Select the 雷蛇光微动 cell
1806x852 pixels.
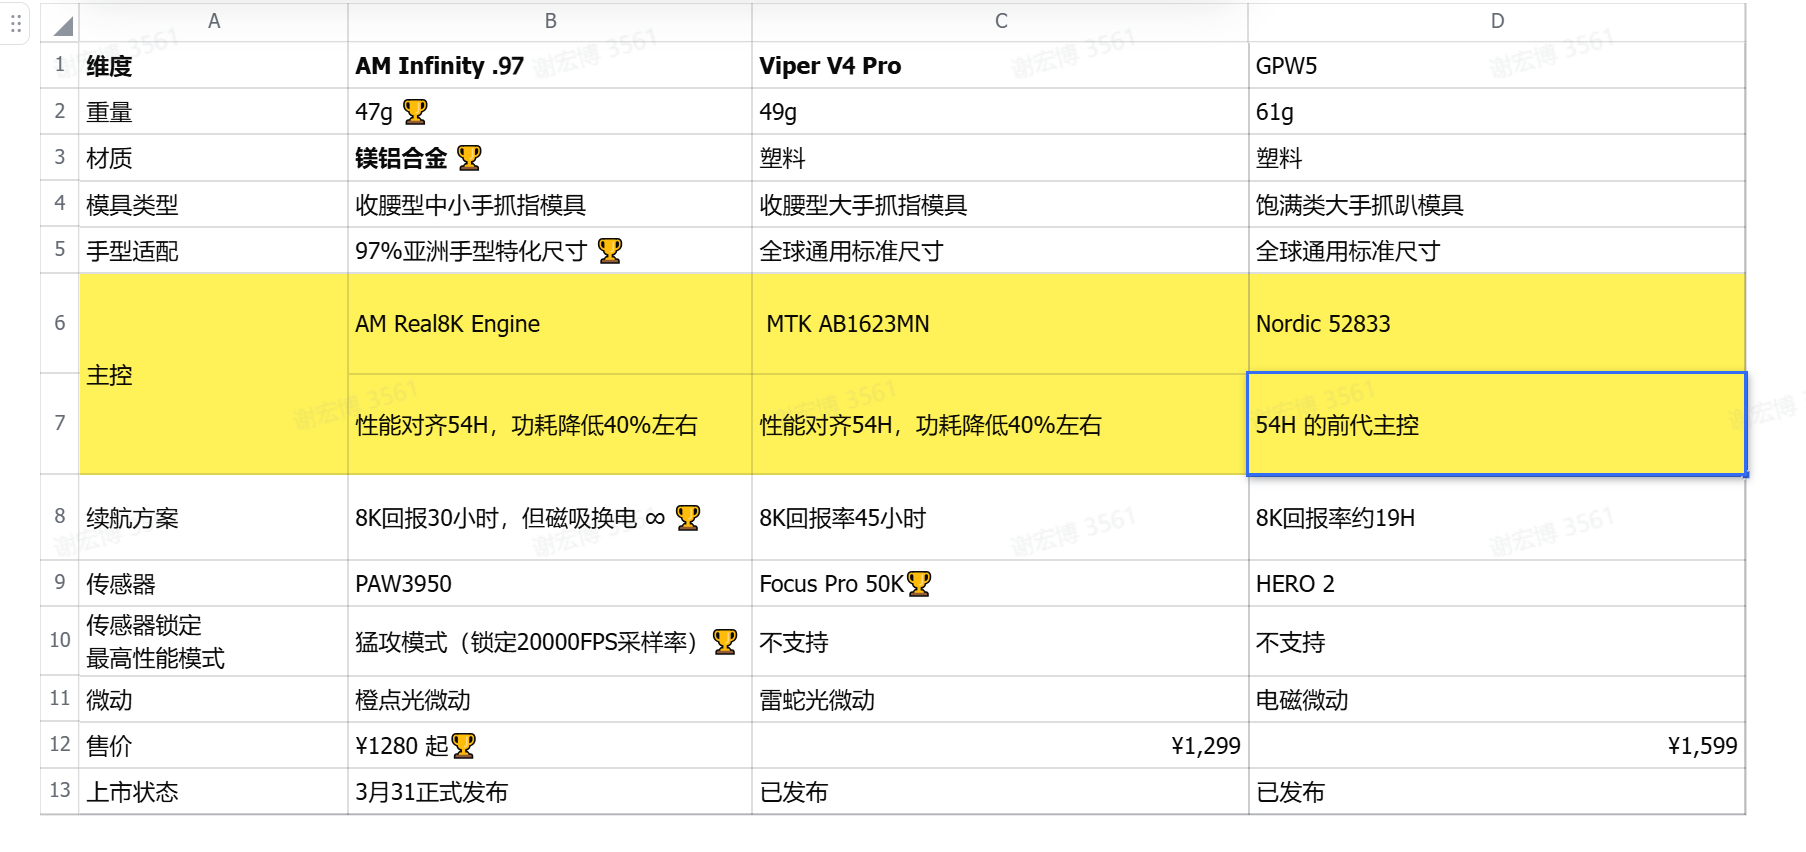coord(1001,700)
